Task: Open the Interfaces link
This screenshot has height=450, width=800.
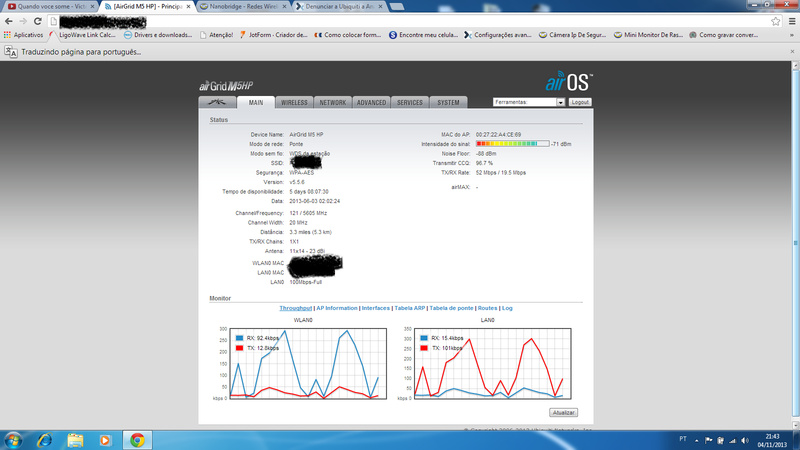Action: (x=376, y=308)
